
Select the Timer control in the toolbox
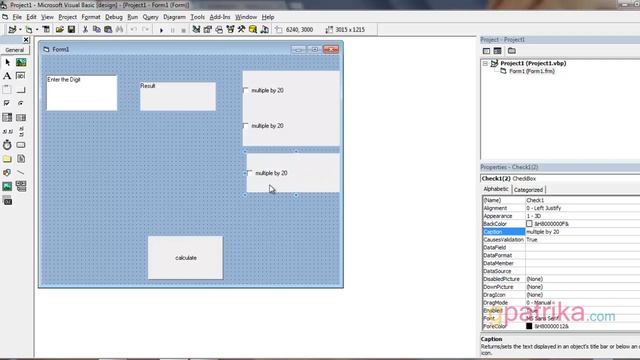point(7,145)
